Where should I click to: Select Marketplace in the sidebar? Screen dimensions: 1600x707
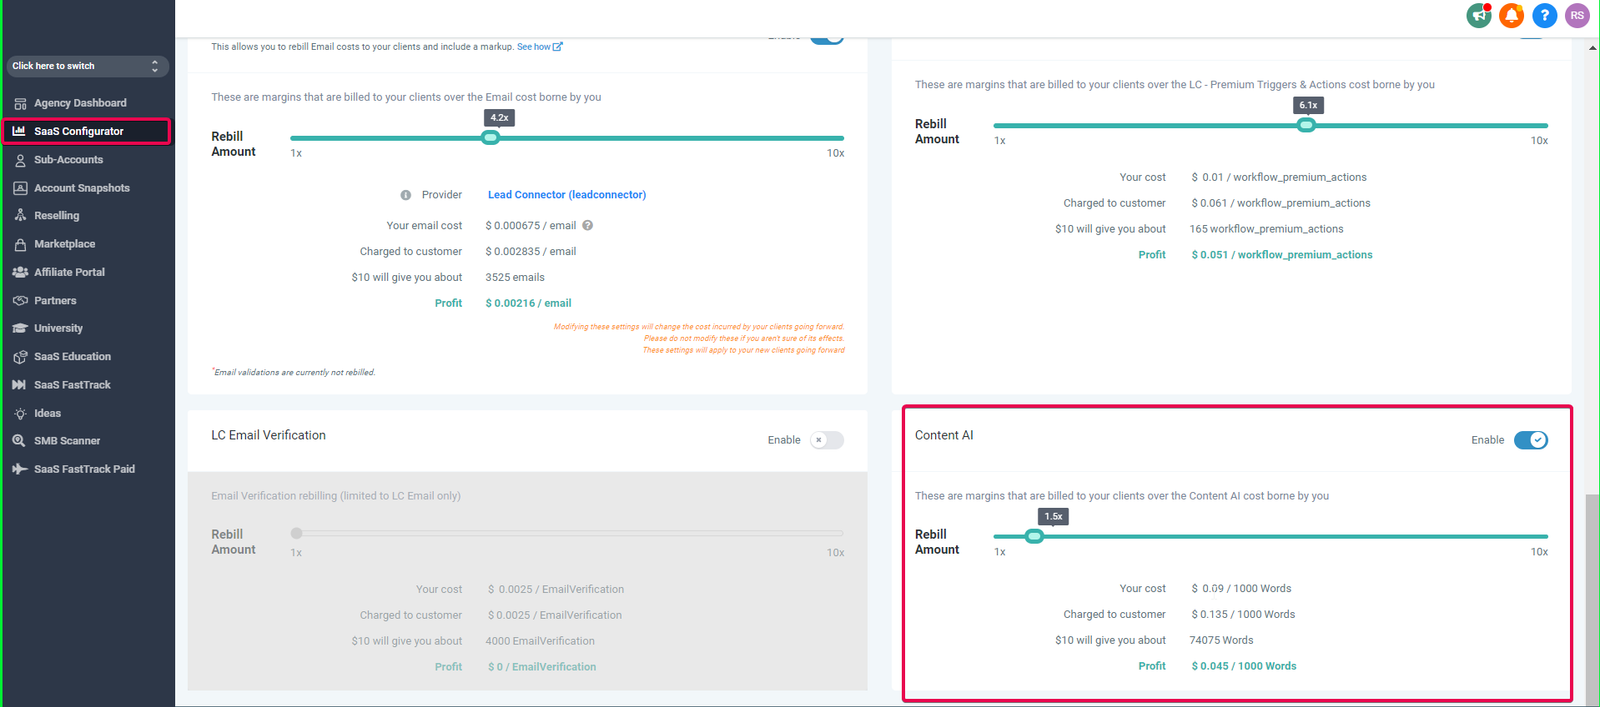click(65, 244)
